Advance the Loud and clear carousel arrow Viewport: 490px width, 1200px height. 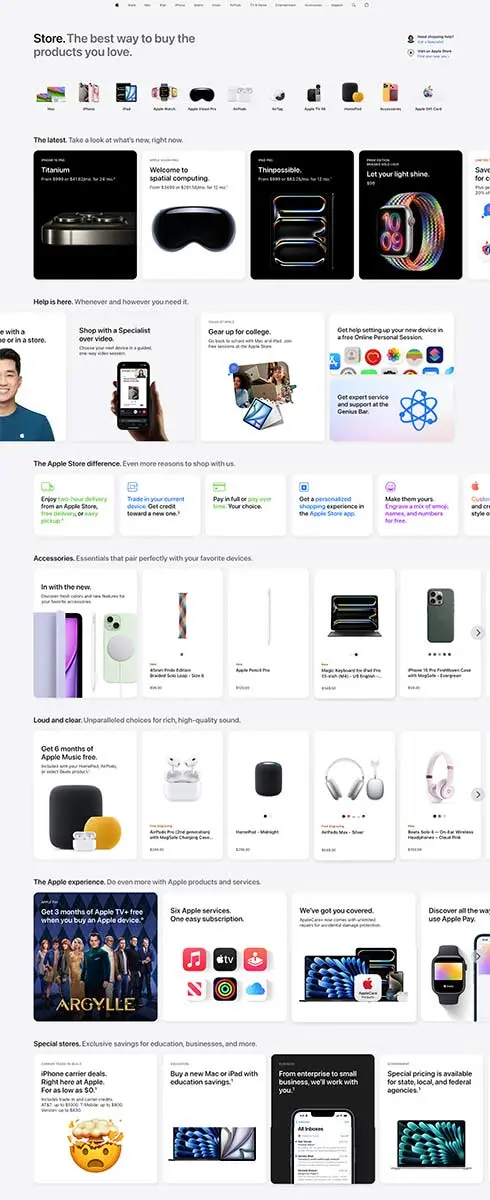click(x=478, y=794)
